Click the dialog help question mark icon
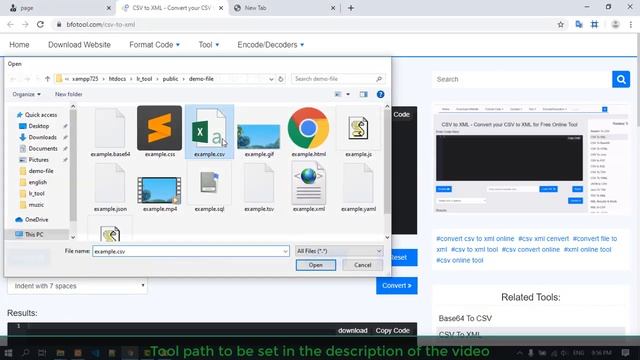 380,94
